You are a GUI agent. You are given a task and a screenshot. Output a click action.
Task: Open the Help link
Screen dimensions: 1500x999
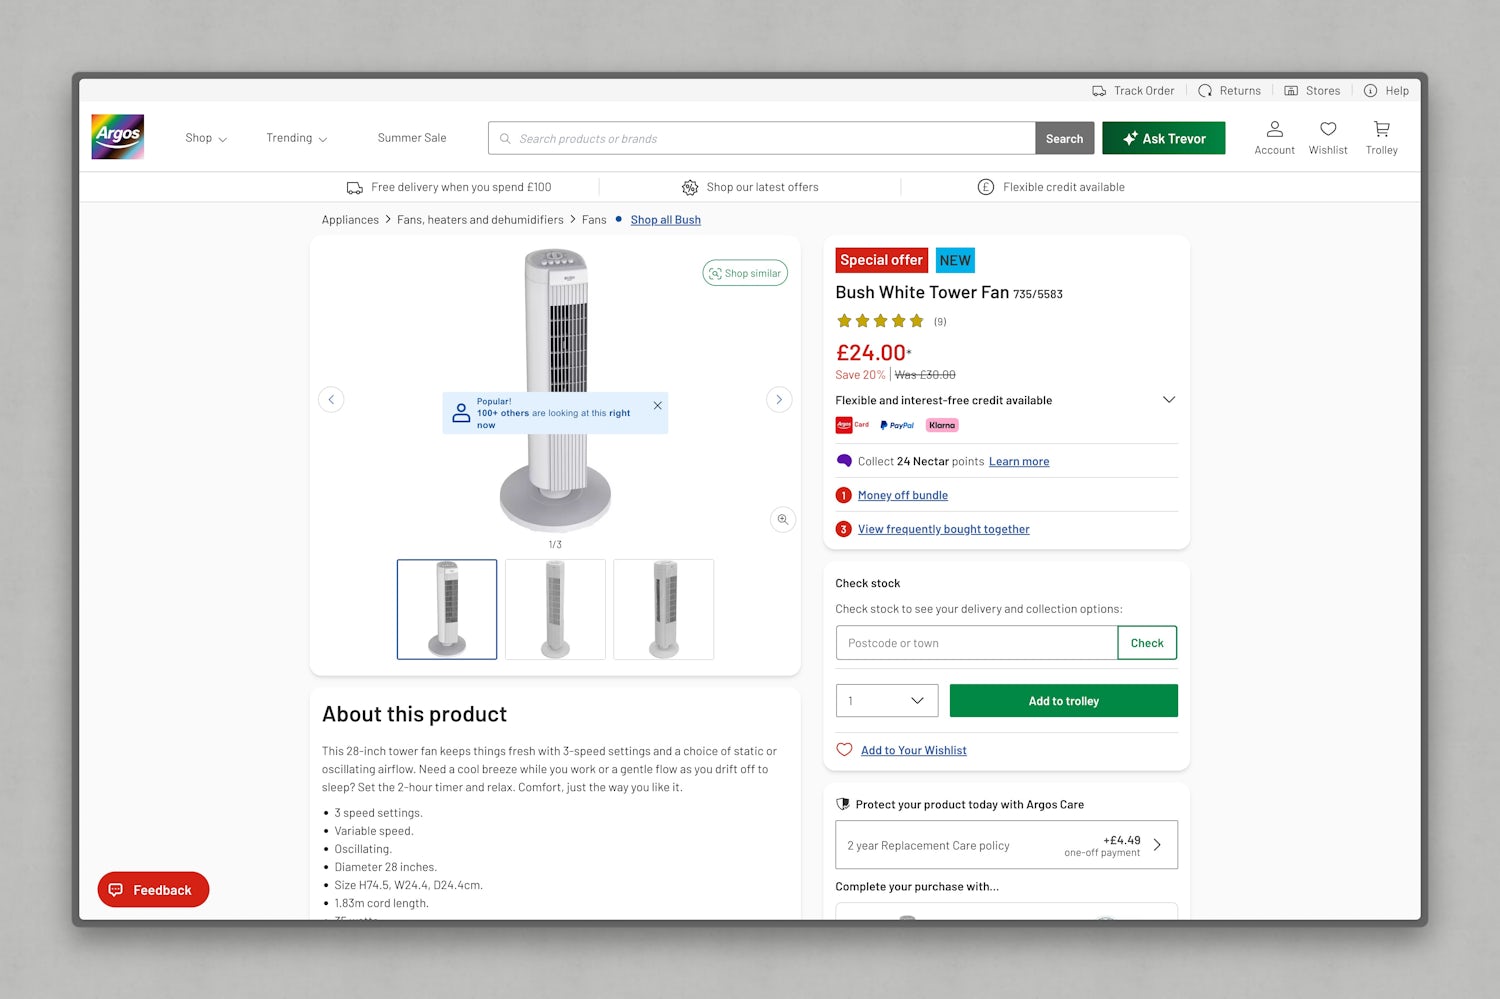(x=1386, y=91)
